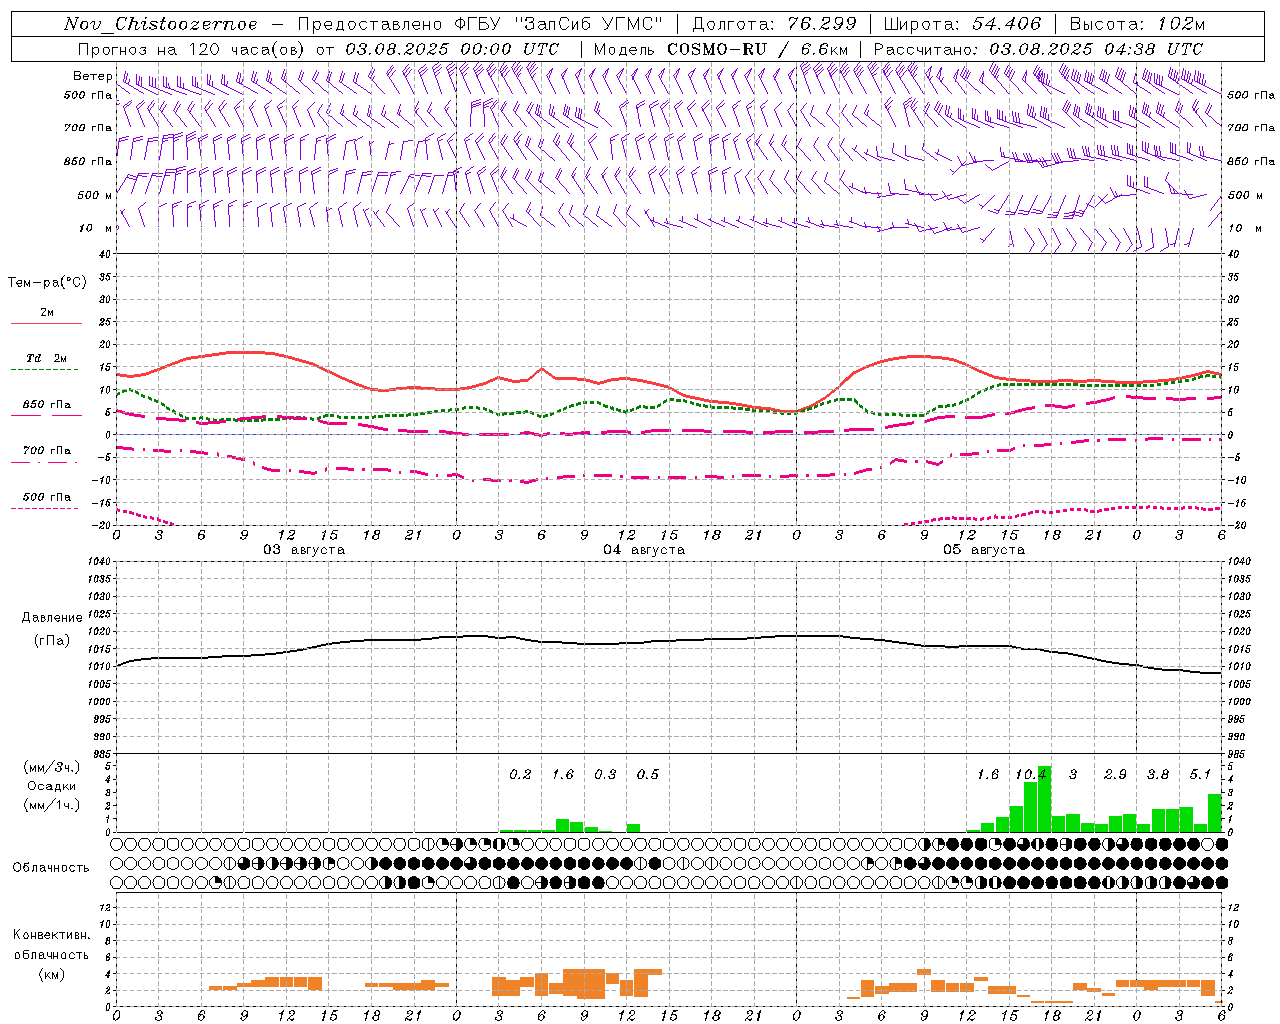Screen dimensions: 1280x1024
Task: Click the Осадки precipitation label
Action: [x=52, y=786]
